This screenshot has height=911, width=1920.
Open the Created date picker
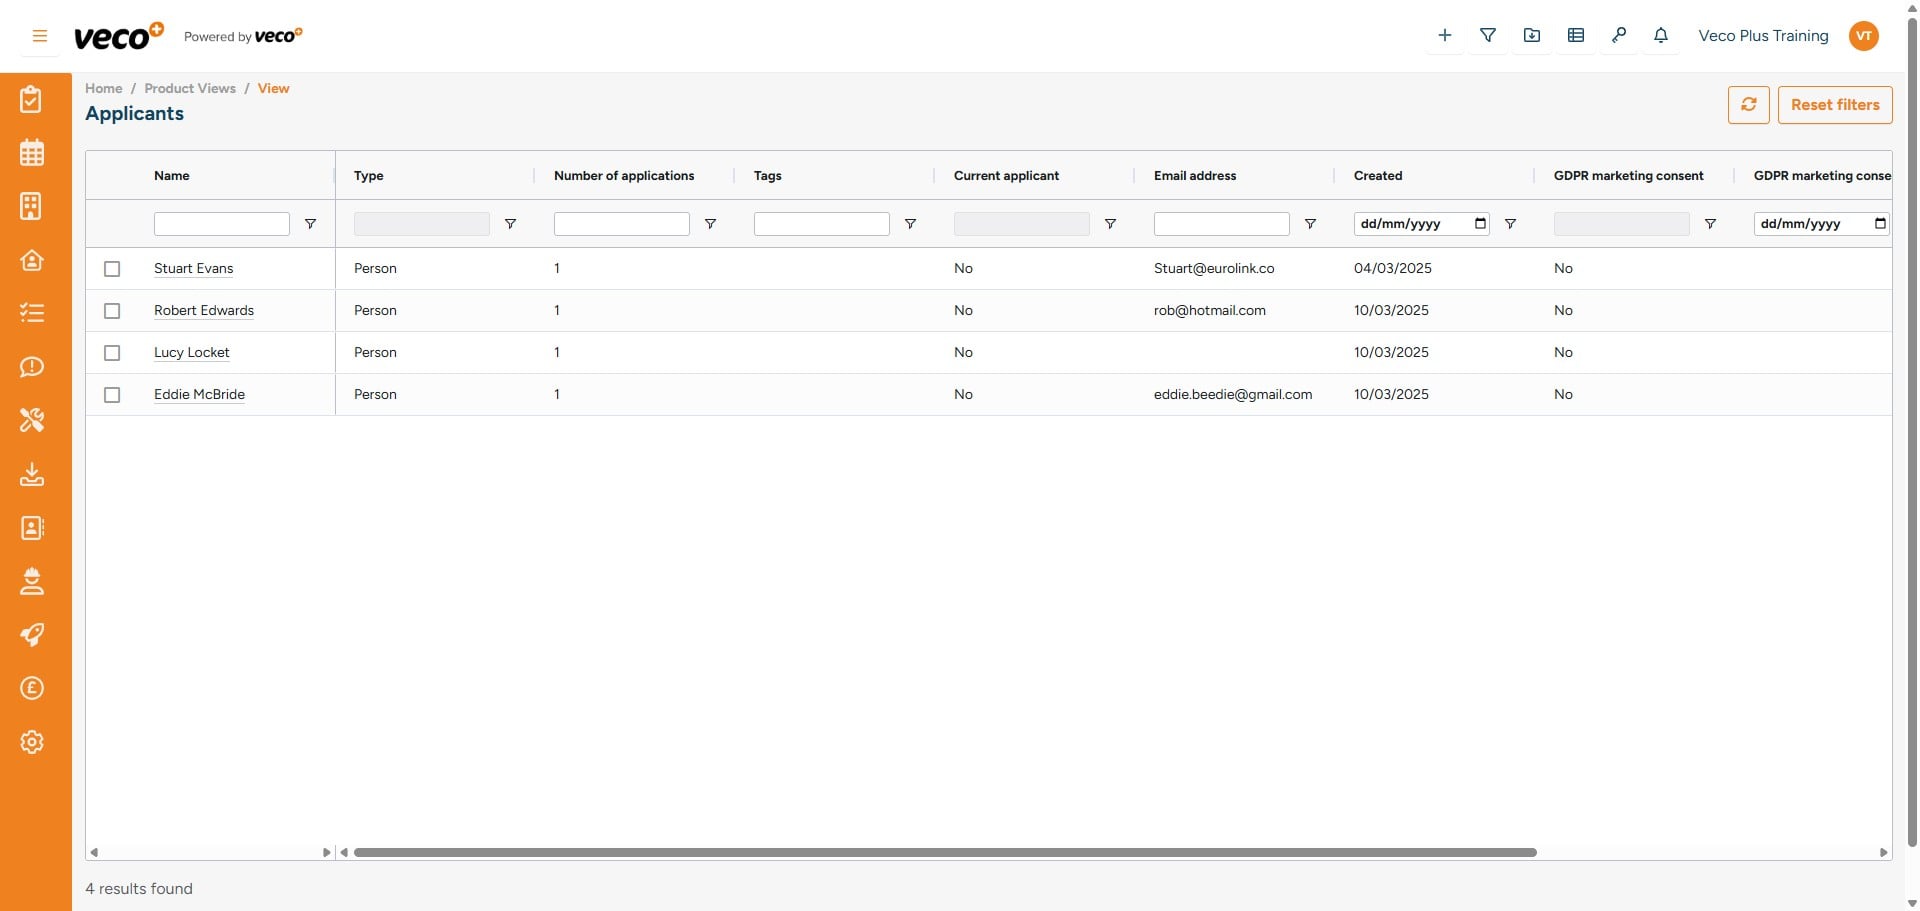tap(1481, 223)
